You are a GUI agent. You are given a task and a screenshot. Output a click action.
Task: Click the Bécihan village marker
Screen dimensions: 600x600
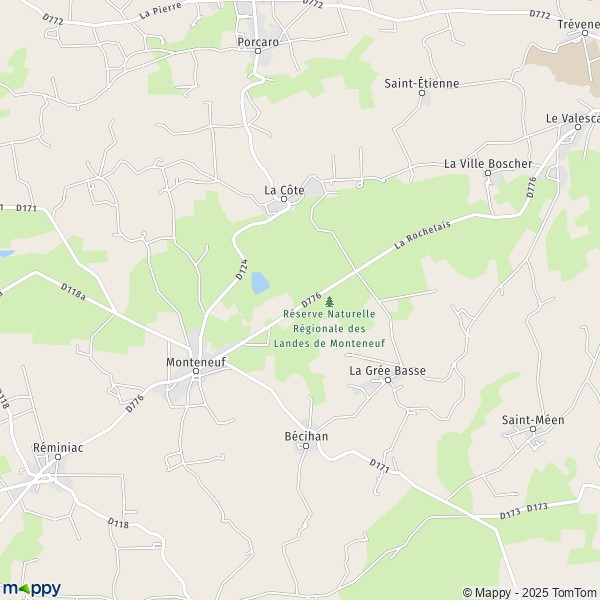(306, 446)
